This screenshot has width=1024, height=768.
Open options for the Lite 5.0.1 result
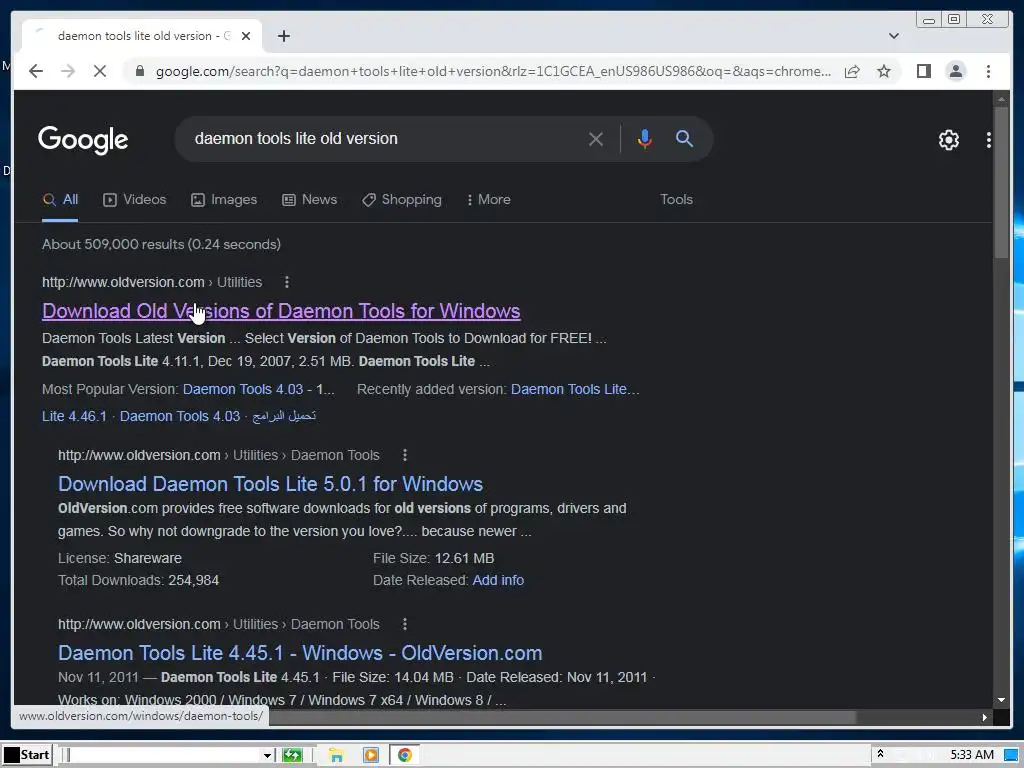pyautogui.click(x=405, y=455)
